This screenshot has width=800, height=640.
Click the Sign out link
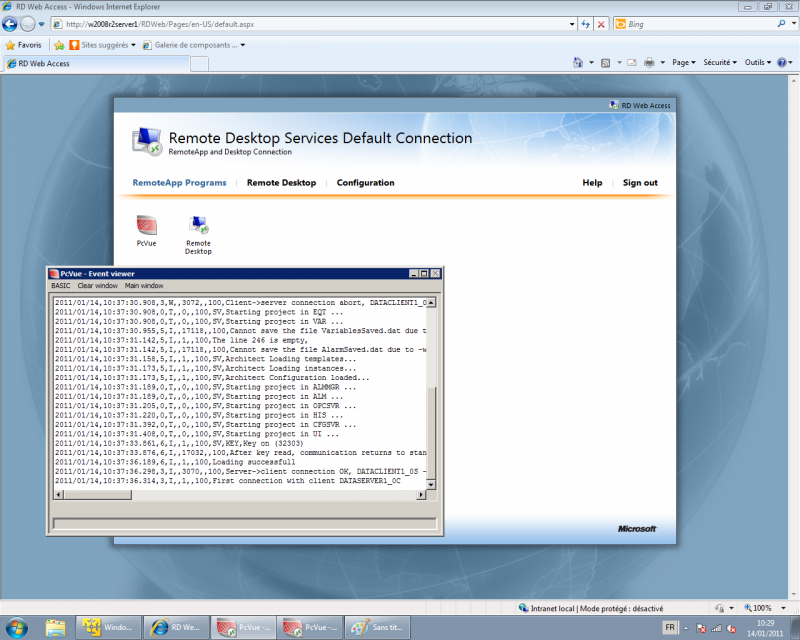(640, 183)
